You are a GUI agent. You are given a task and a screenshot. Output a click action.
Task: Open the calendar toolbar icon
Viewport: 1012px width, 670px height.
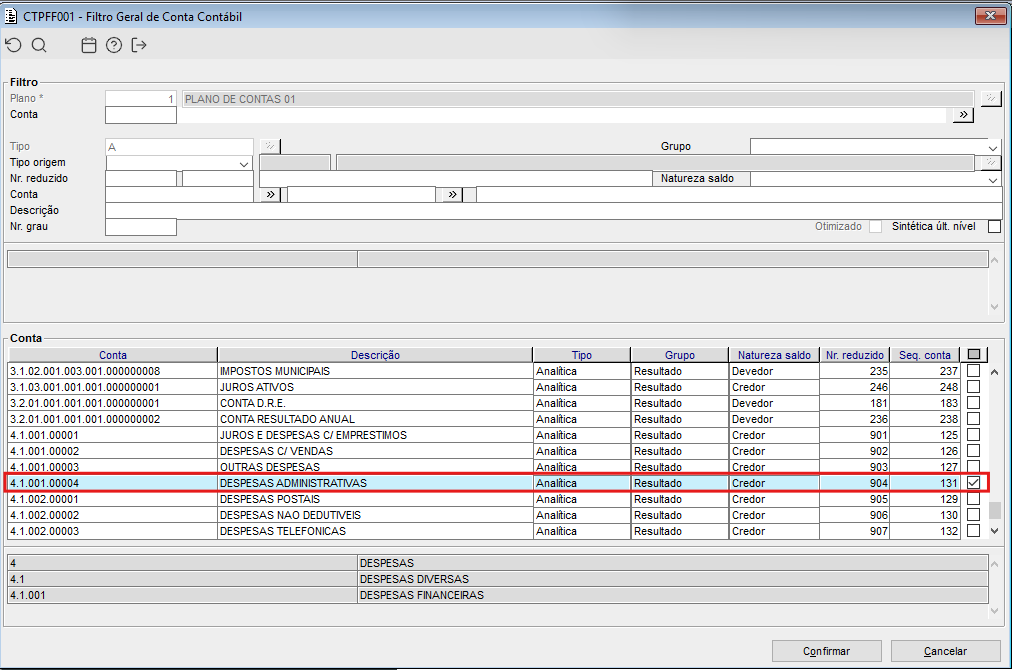point(89,45)
